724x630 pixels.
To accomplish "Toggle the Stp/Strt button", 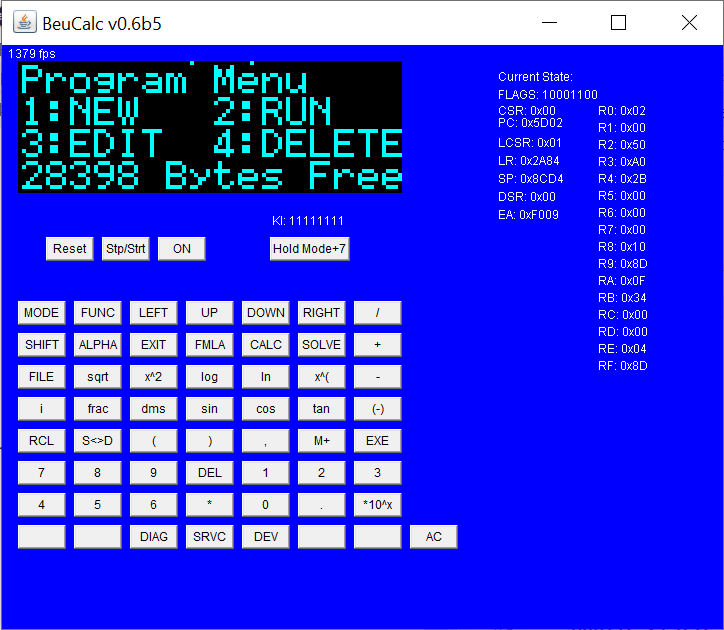I will tap(125, 249).
